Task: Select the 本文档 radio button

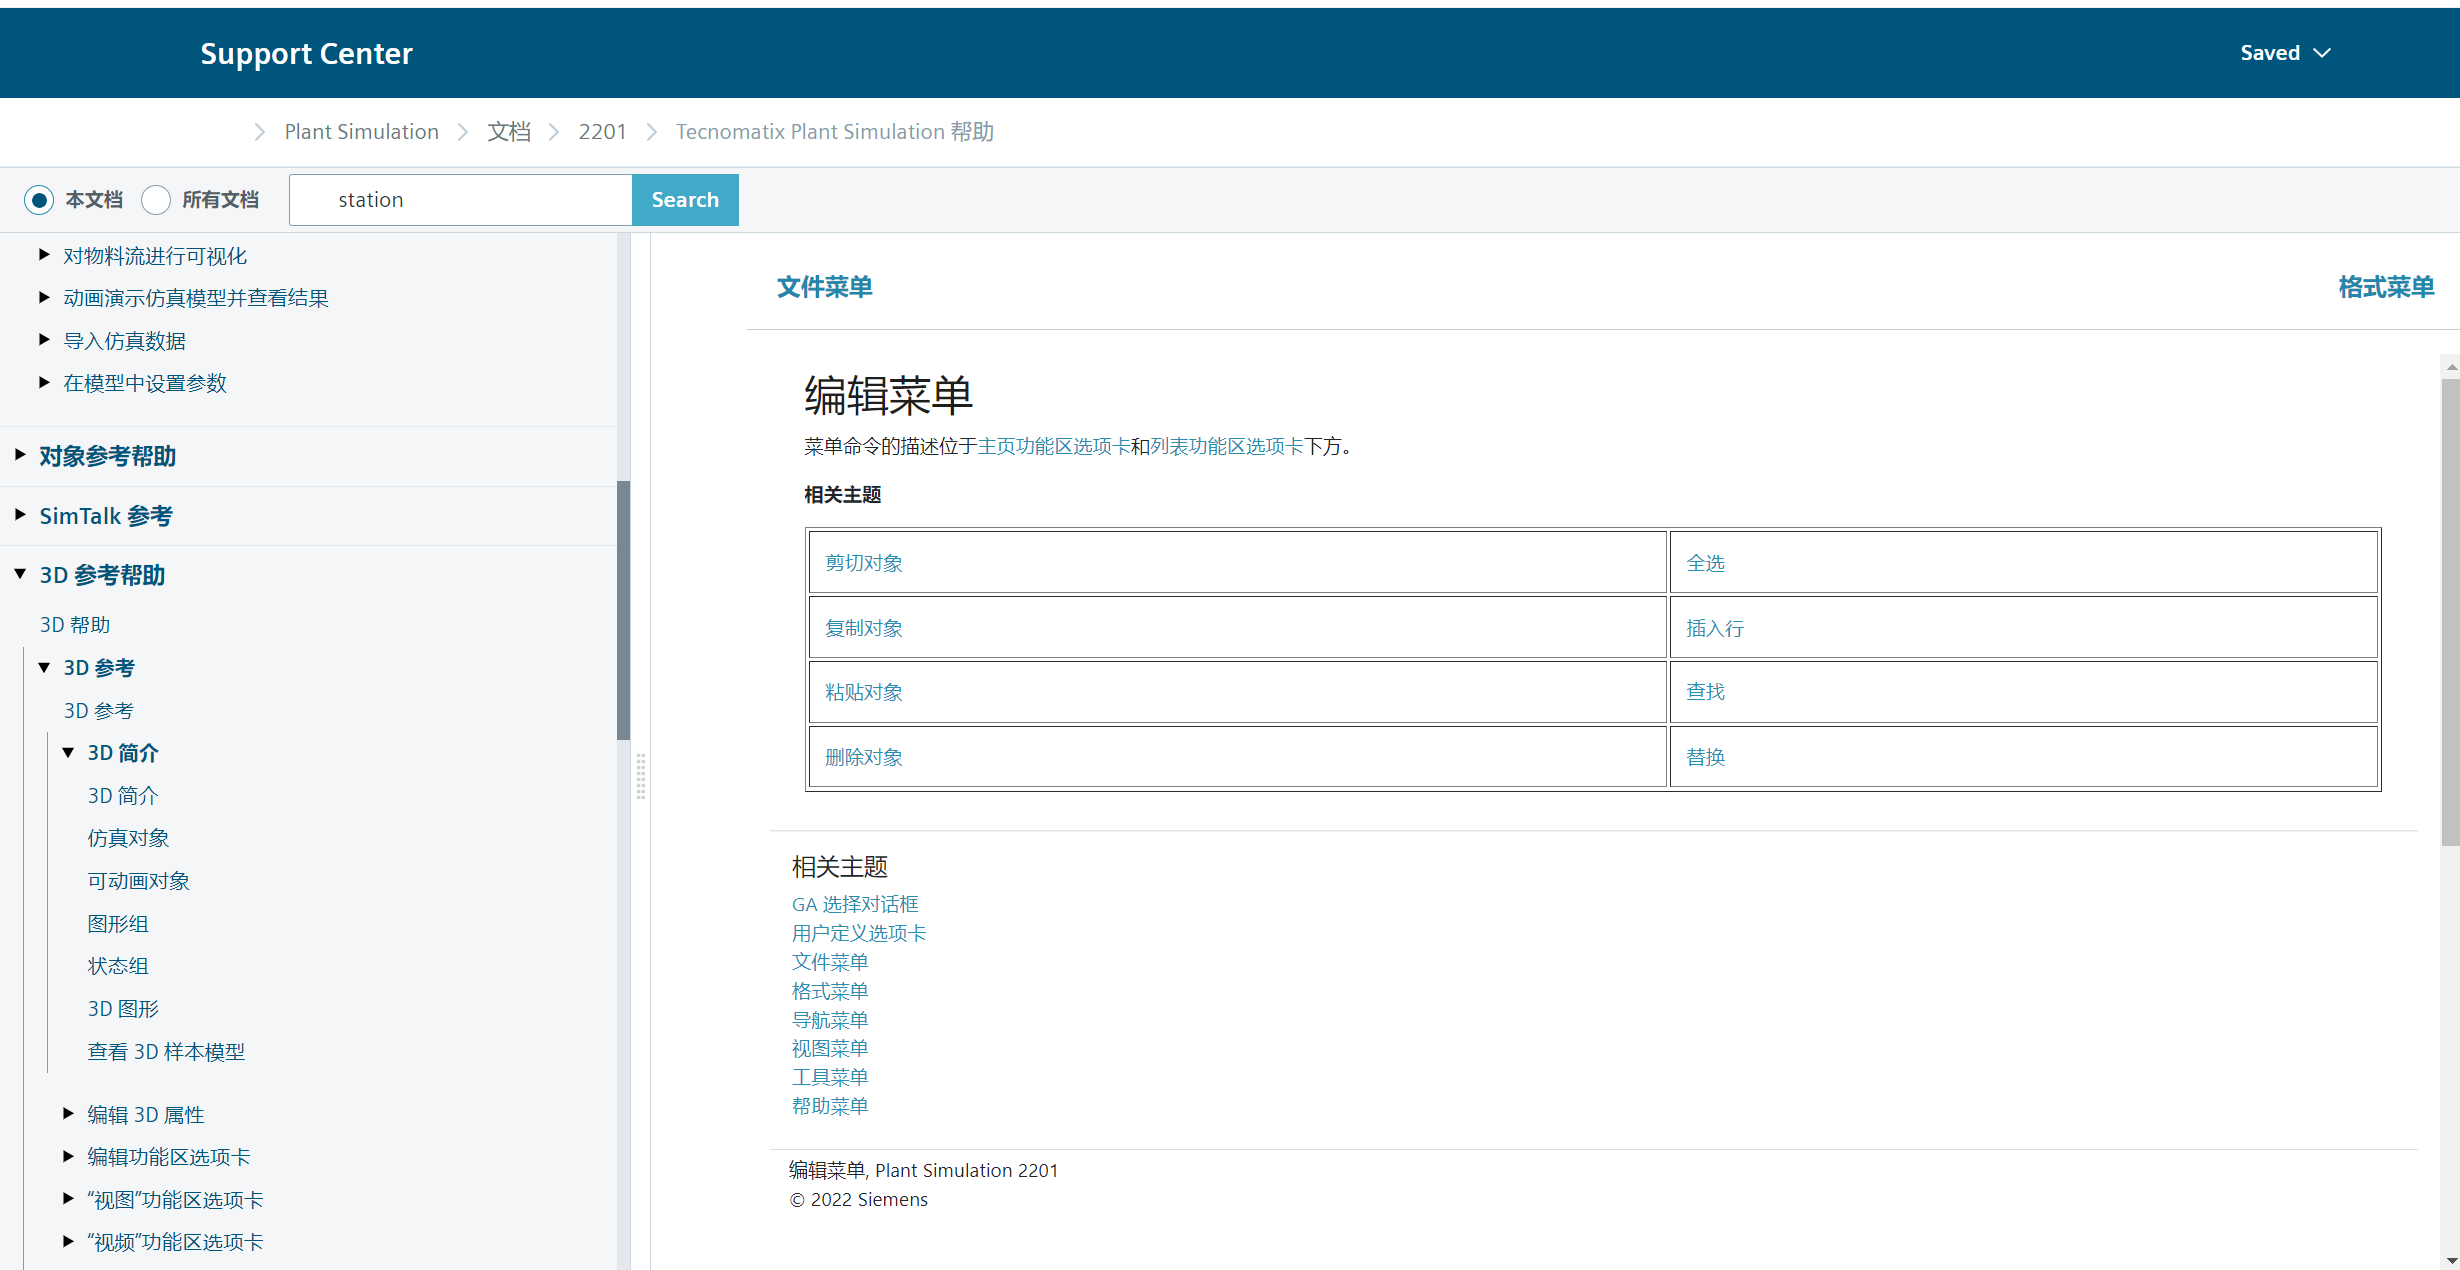Action: (x=39, y=200)
